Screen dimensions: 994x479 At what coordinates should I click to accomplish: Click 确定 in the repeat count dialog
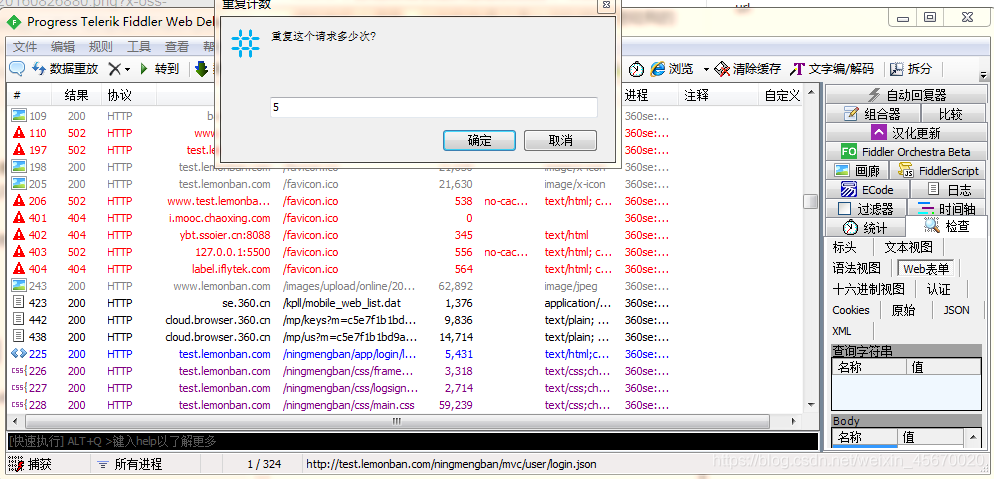point(479,141)
